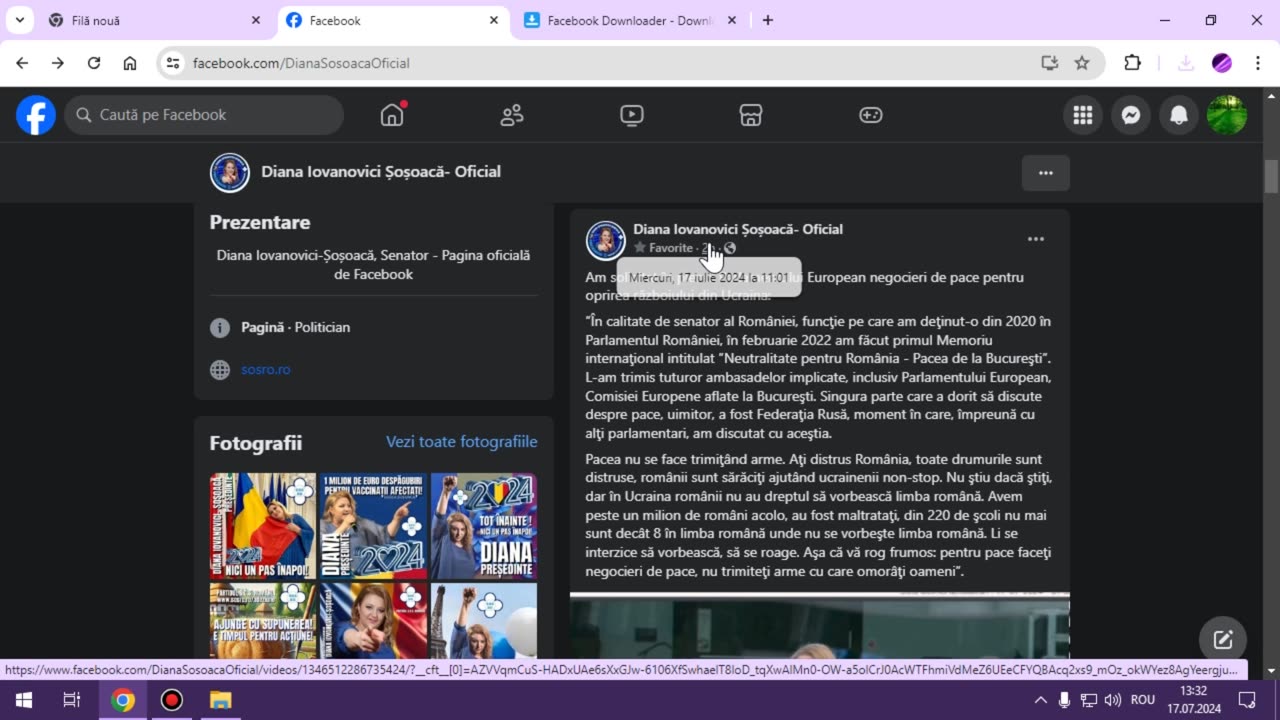Image resolution: width=1280 pixels, height=720 pixels.
Task: Open the Video (Watch) icon
Action: (631, 115)
